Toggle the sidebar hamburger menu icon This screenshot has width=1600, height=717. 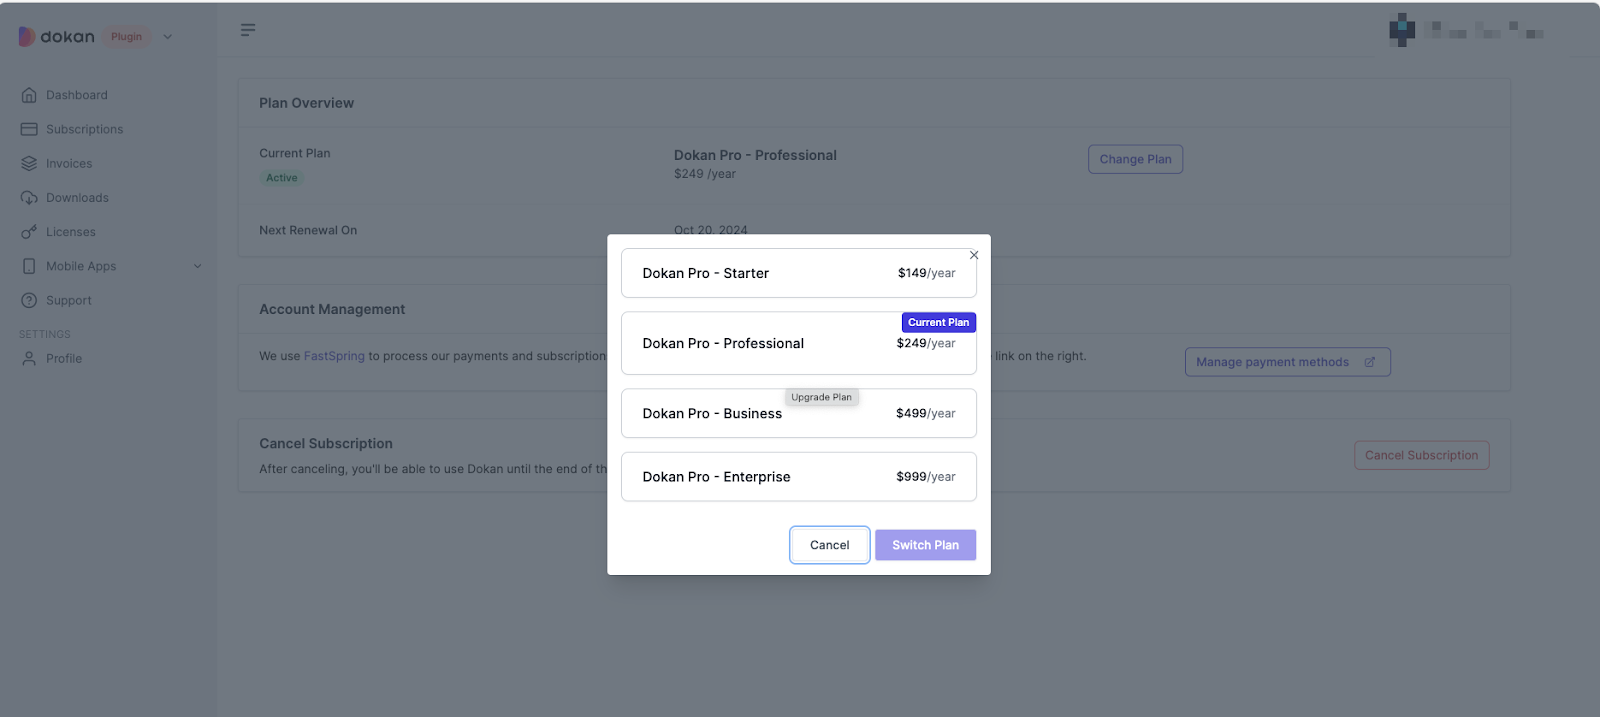point(248,30)
